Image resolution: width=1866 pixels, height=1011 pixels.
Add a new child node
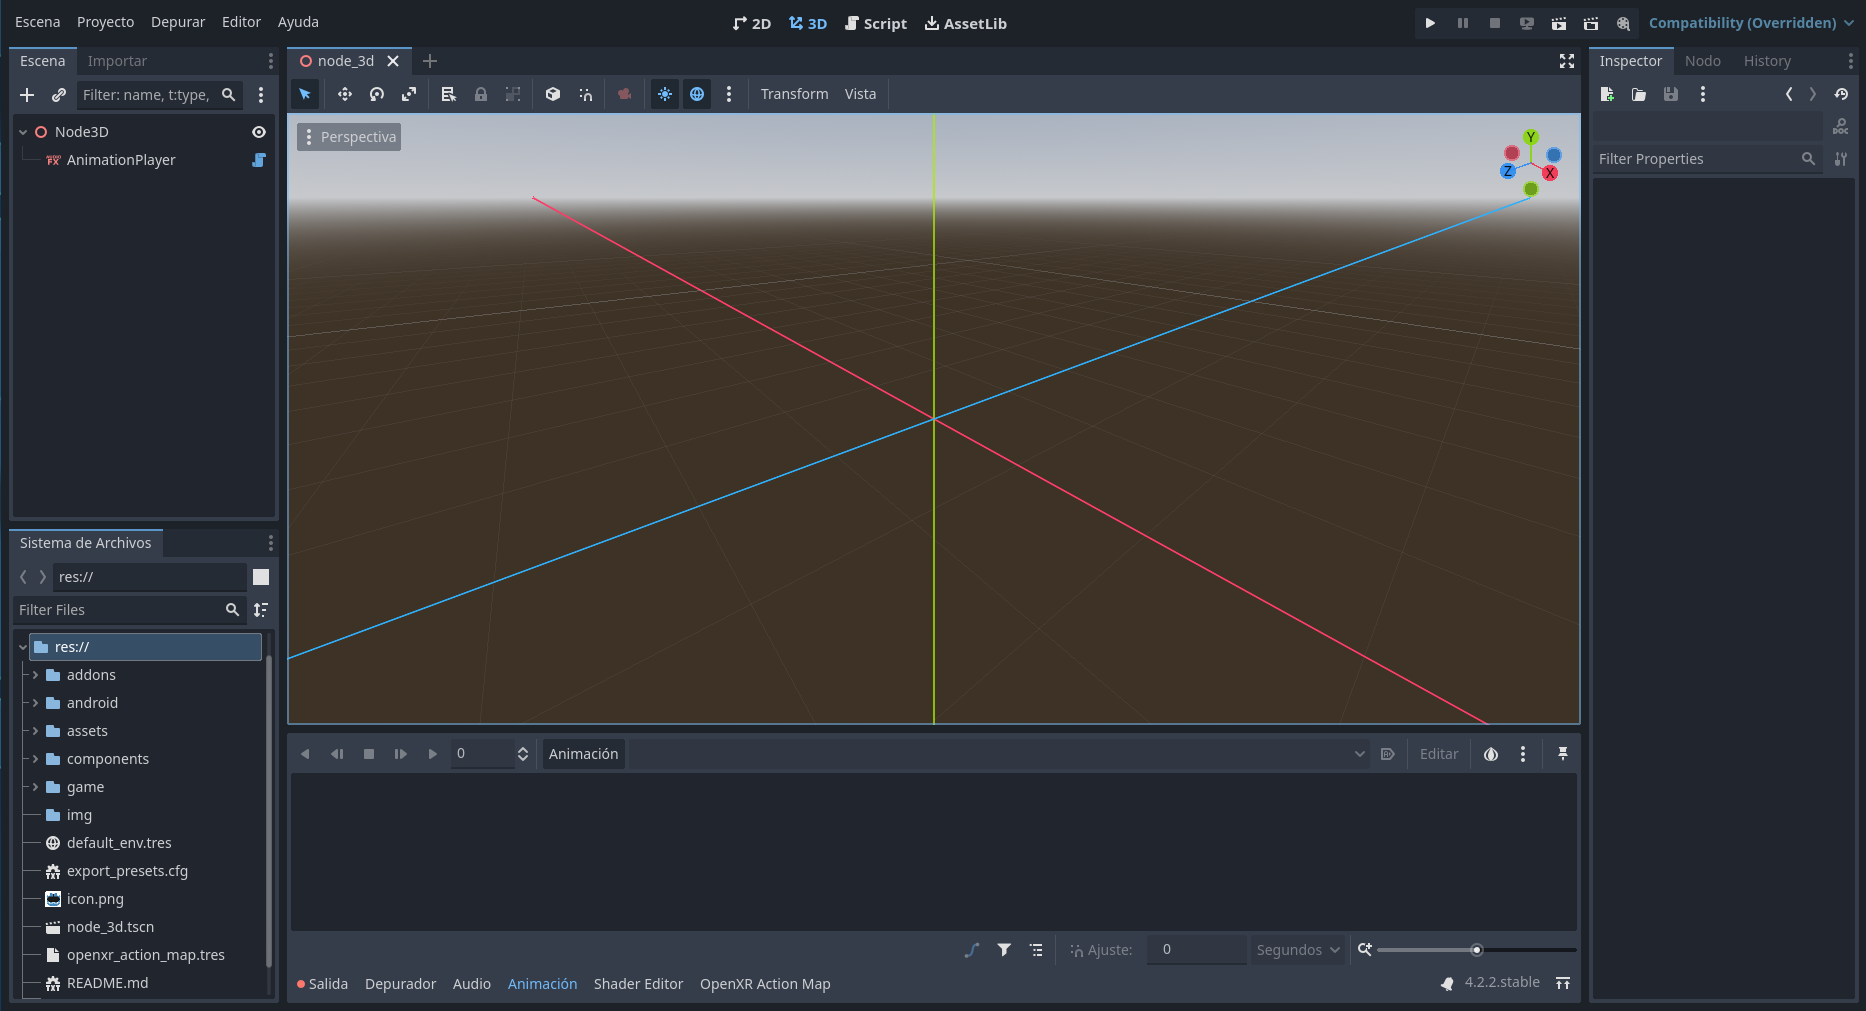(x=27, y=95)
